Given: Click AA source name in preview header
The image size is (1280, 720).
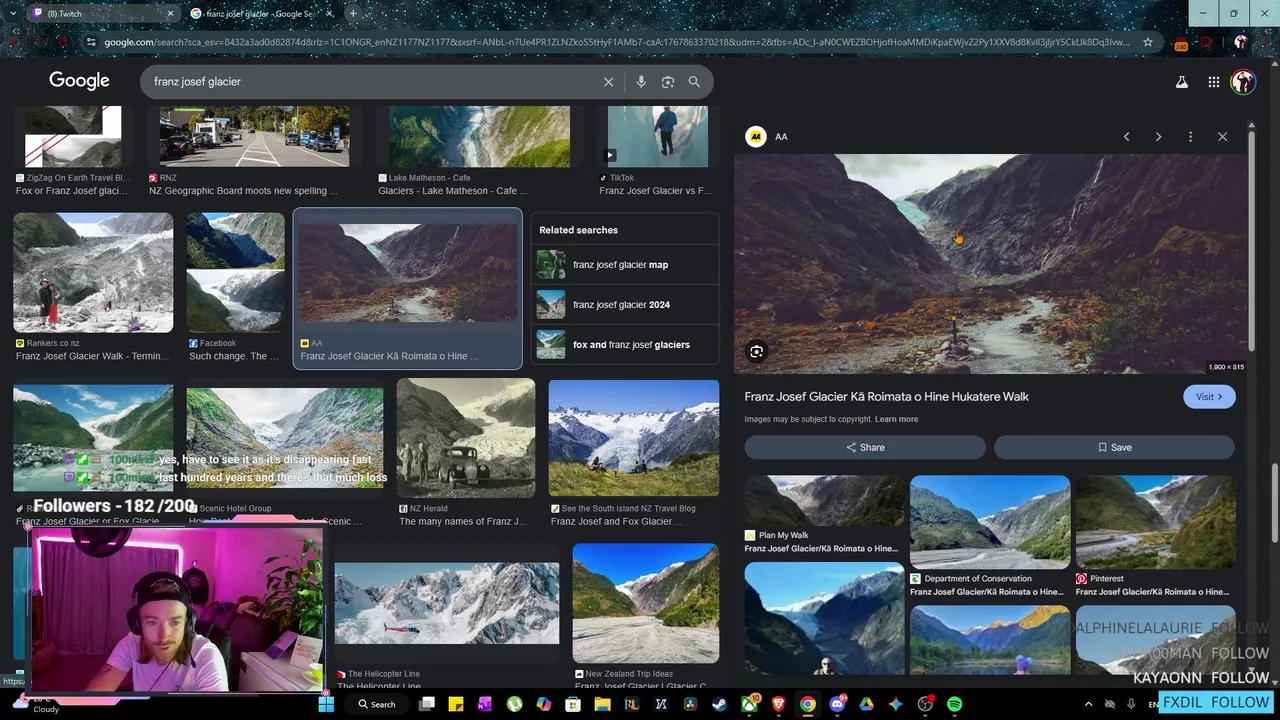Looking at the screenshot, I should [x=781, y=137].
